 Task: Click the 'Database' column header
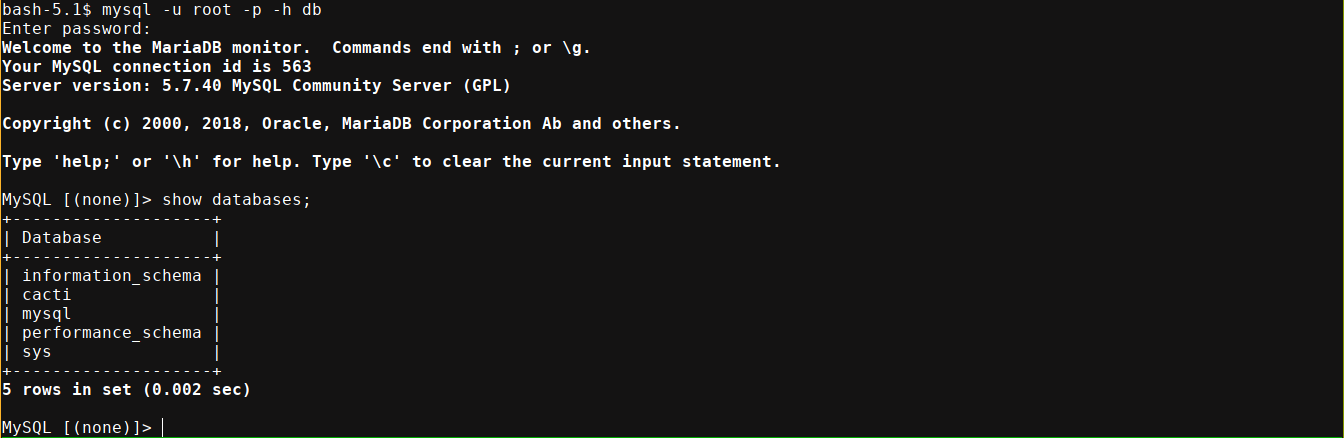(x=61, y=238)
